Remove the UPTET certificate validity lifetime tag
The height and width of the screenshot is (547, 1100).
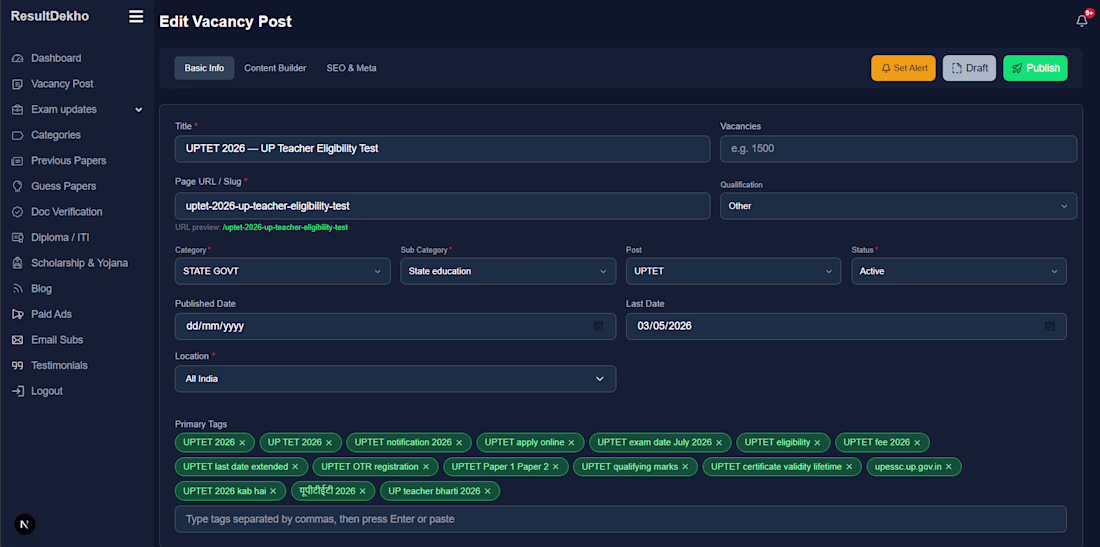(849, 466)
